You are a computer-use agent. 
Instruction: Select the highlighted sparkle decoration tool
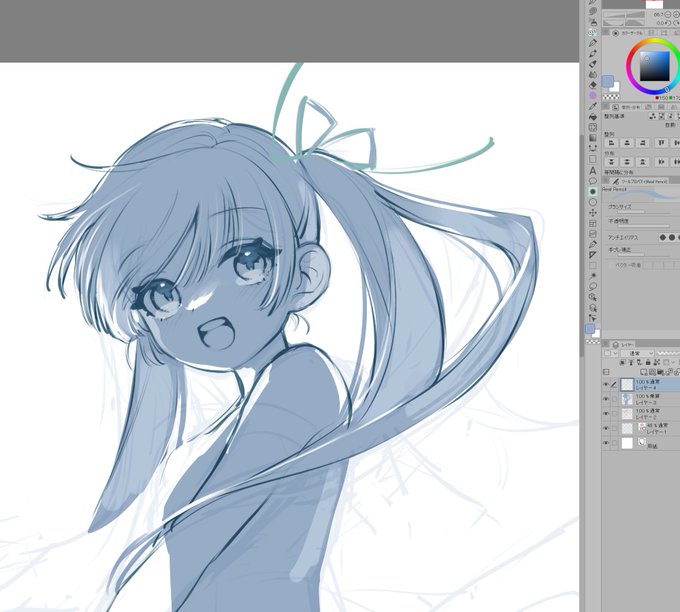click(x=593, y=33)
